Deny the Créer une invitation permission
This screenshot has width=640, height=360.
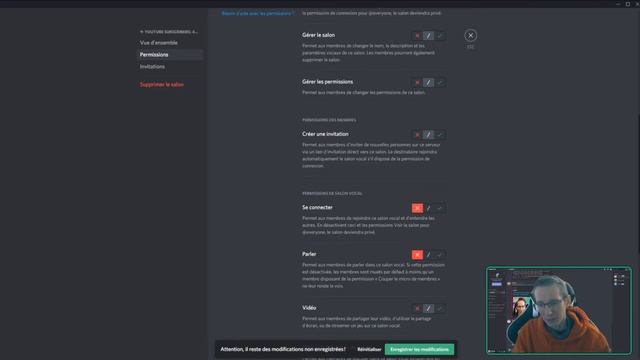pos(417,135)
